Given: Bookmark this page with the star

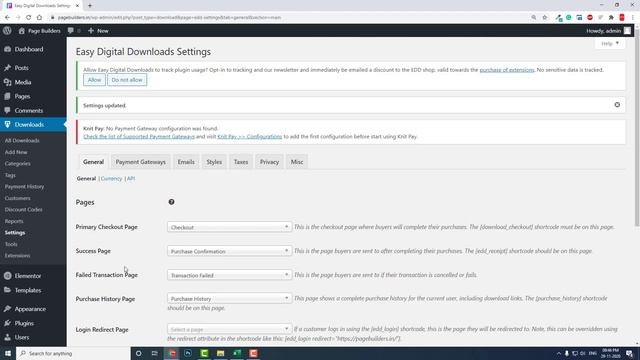Looking at the screenshot, I should pos(544,18).
